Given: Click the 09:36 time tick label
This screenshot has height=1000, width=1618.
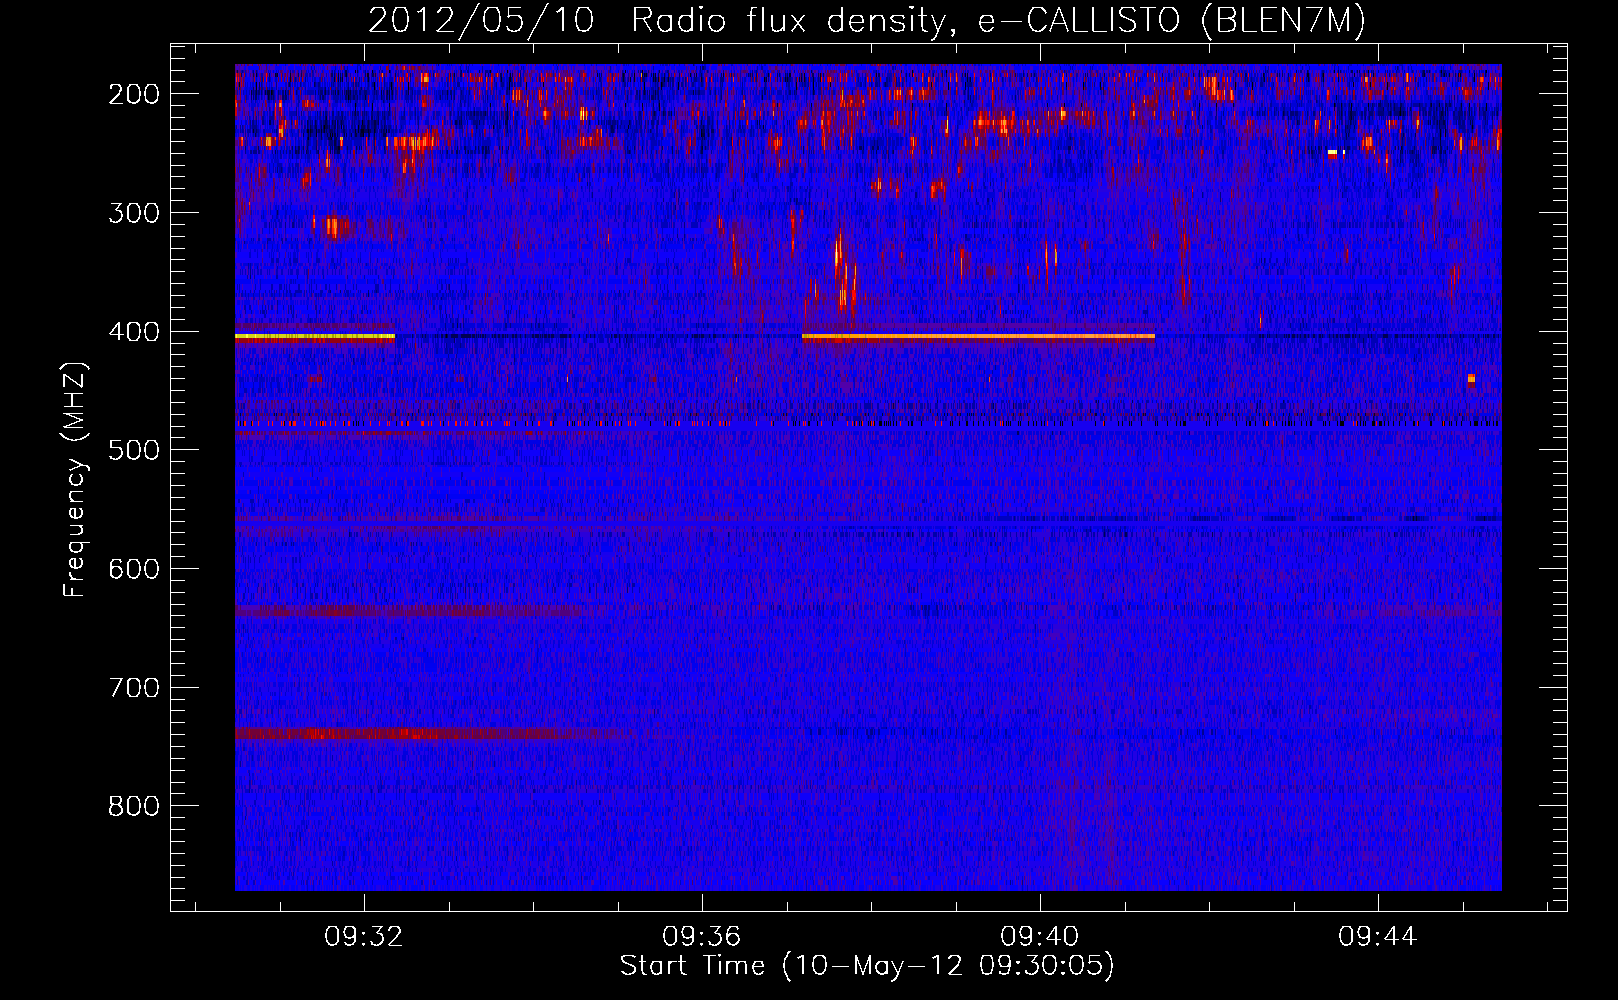Looking at the screenshot, I should [702, 937].
